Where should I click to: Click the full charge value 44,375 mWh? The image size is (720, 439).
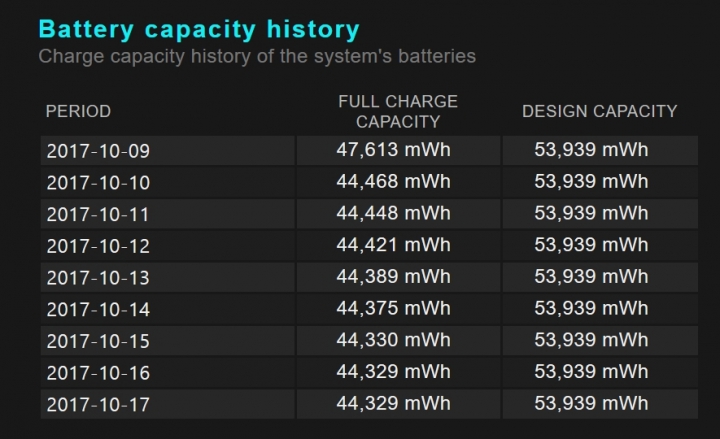(x=394, y=309)
